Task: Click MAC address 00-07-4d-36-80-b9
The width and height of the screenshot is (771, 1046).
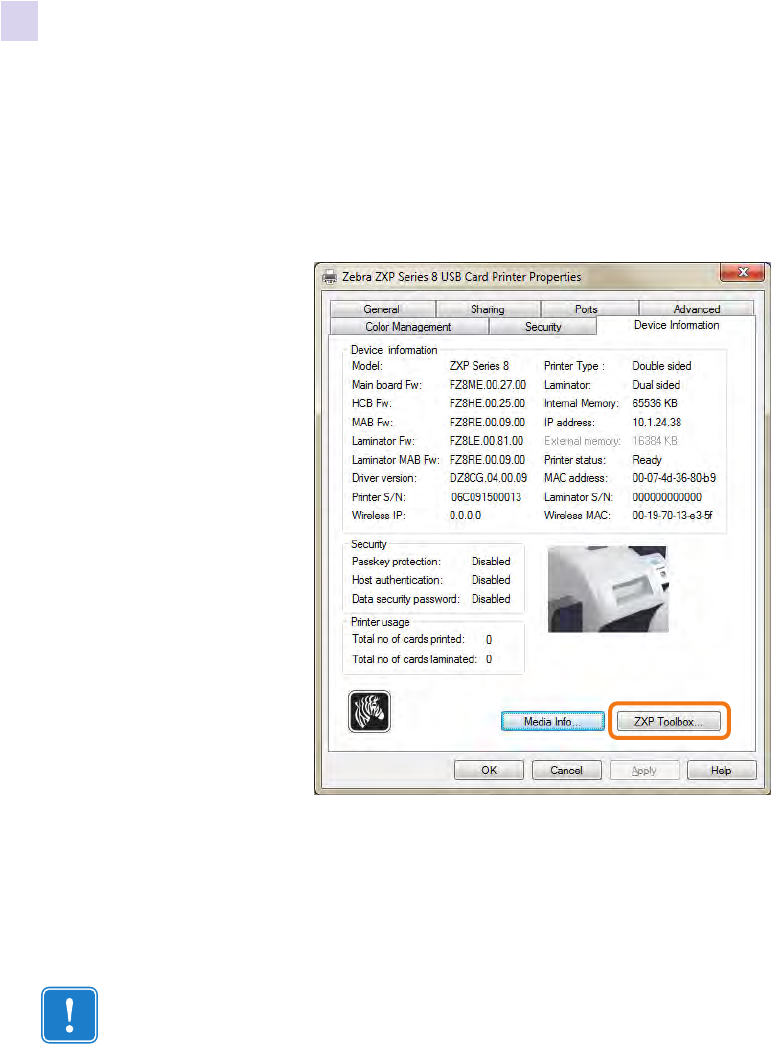Action: coord(674,478)
